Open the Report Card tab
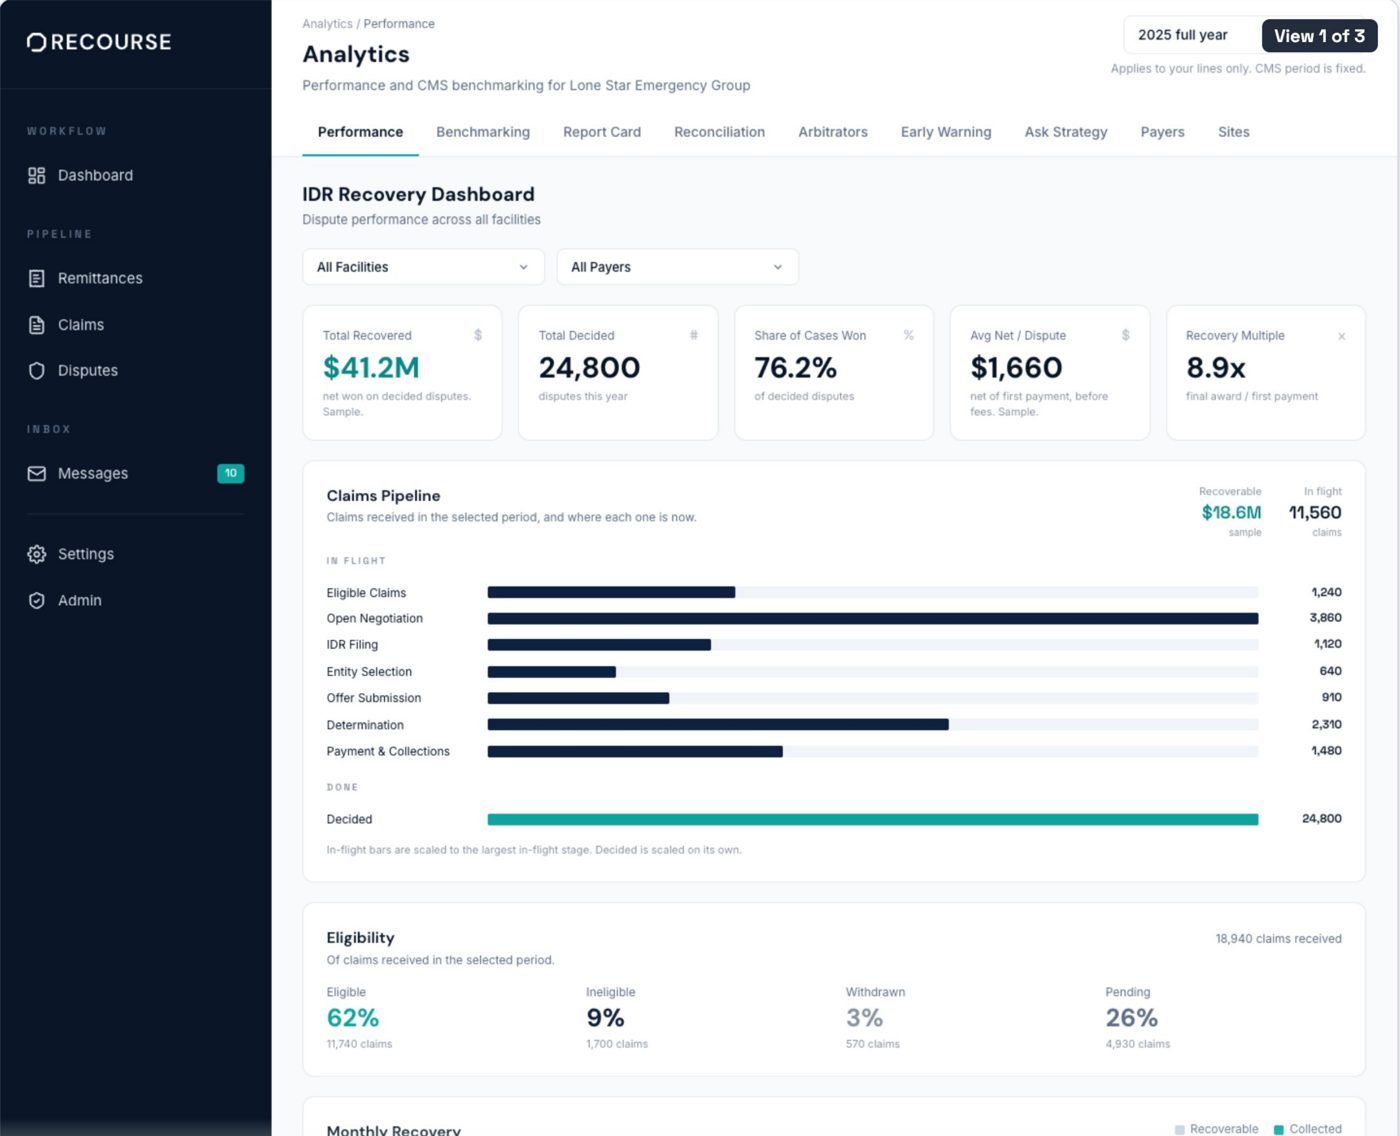1400x1136 pixels. 602,132
